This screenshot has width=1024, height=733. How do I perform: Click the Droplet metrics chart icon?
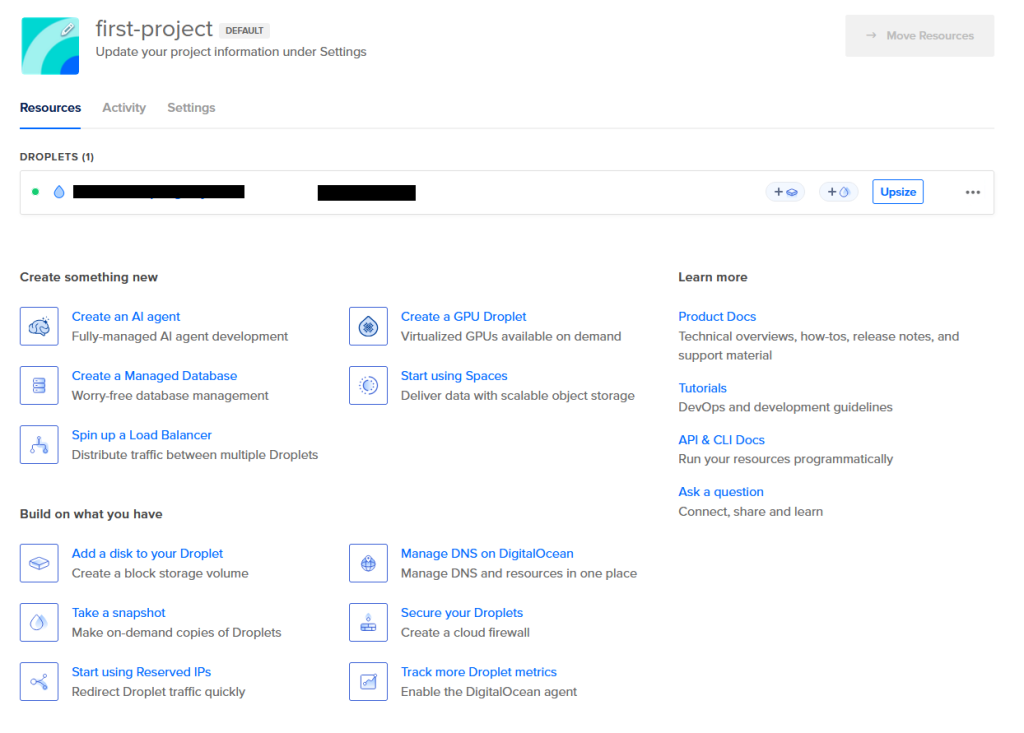pyautogui.click(x=368, y=681)
